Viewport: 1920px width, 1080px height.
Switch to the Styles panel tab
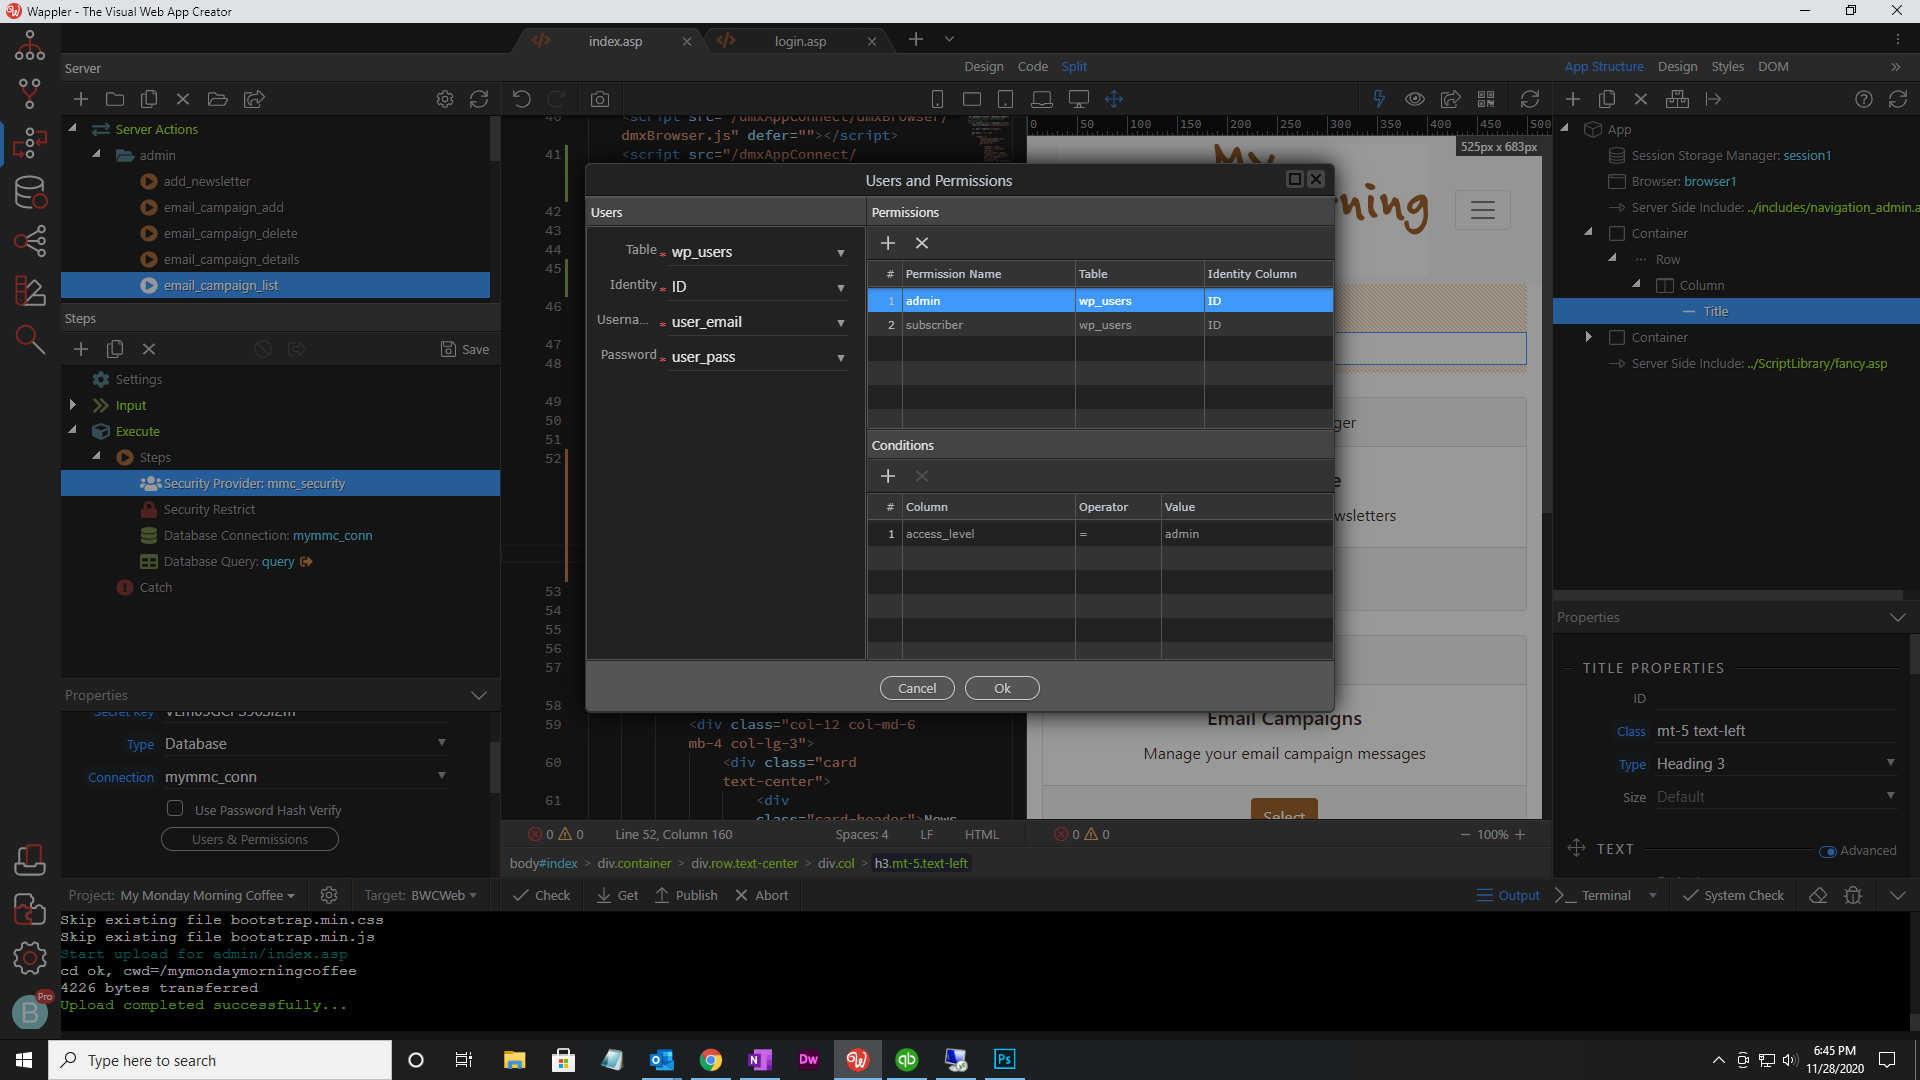pos(1727,66)
